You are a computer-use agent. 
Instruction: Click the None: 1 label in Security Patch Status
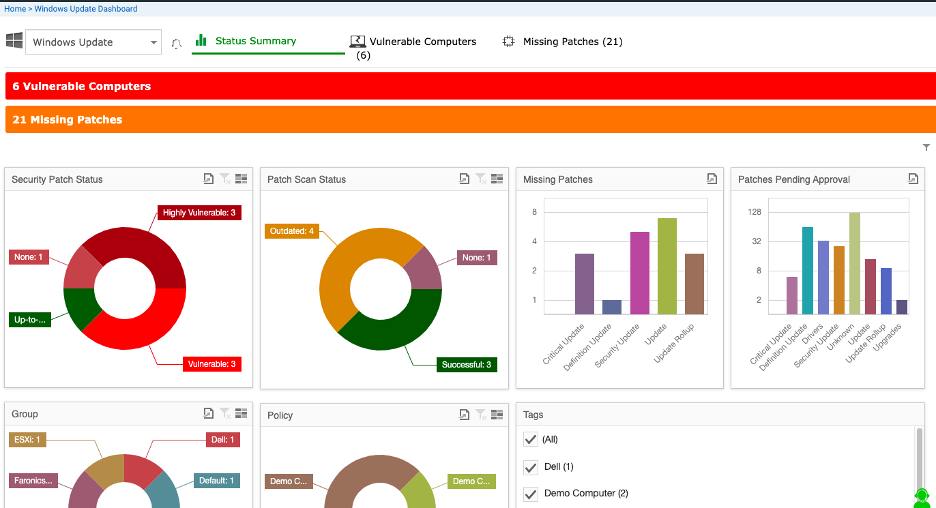click(x=29, y=257)
